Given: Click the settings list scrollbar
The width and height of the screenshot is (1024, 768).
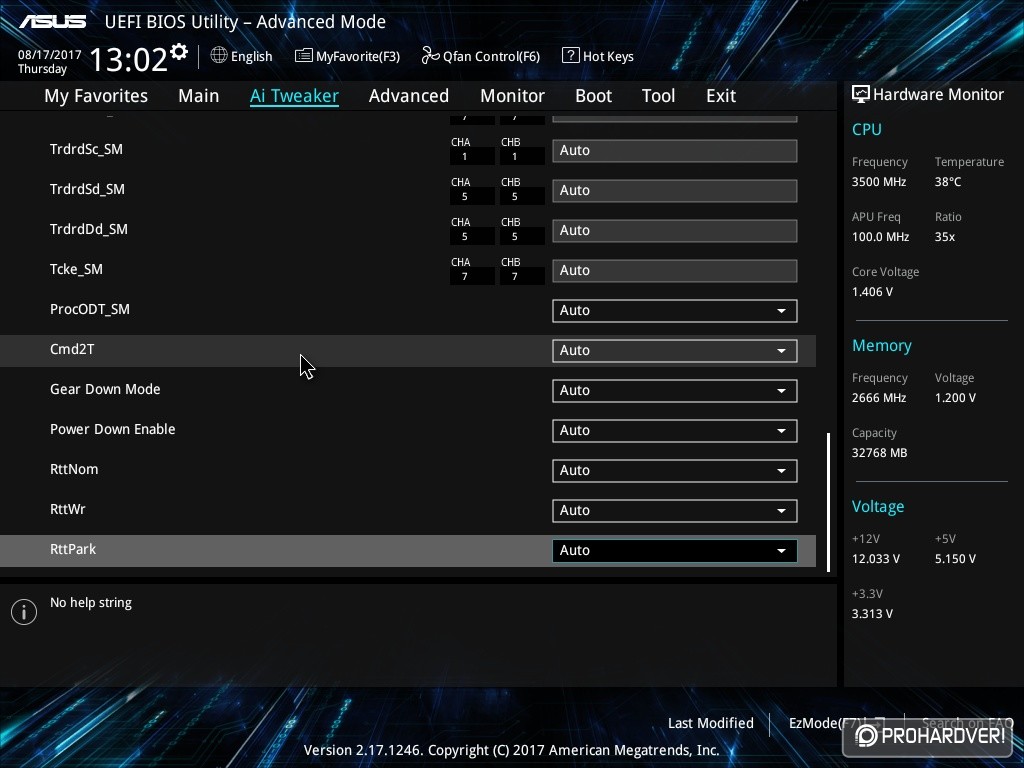Looking at the screenshot, I should [829, 502].
